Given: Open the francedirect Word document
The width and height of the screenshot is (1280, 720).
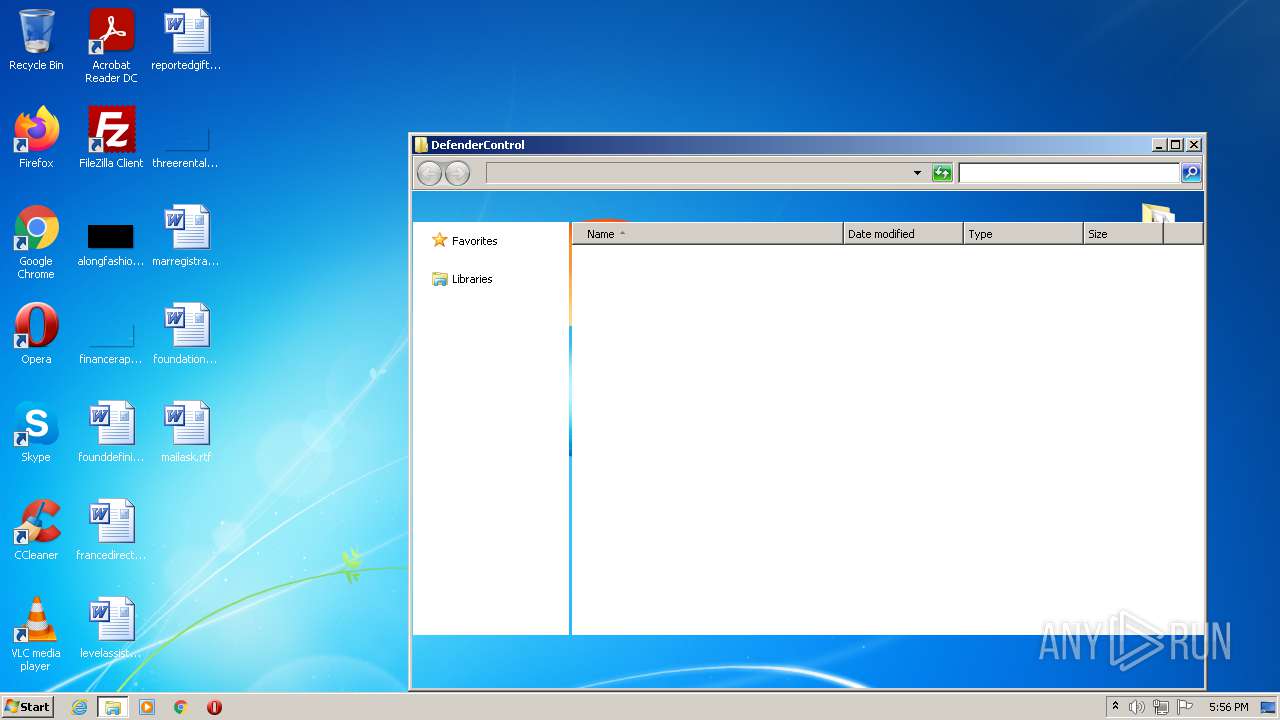Looking at the screenshot, I should (x=111, y=530).
